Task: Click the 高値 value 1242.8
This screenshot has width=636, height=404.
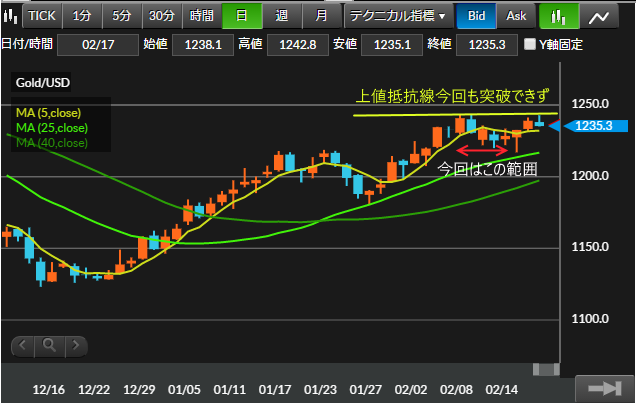Action: [298, 45]
